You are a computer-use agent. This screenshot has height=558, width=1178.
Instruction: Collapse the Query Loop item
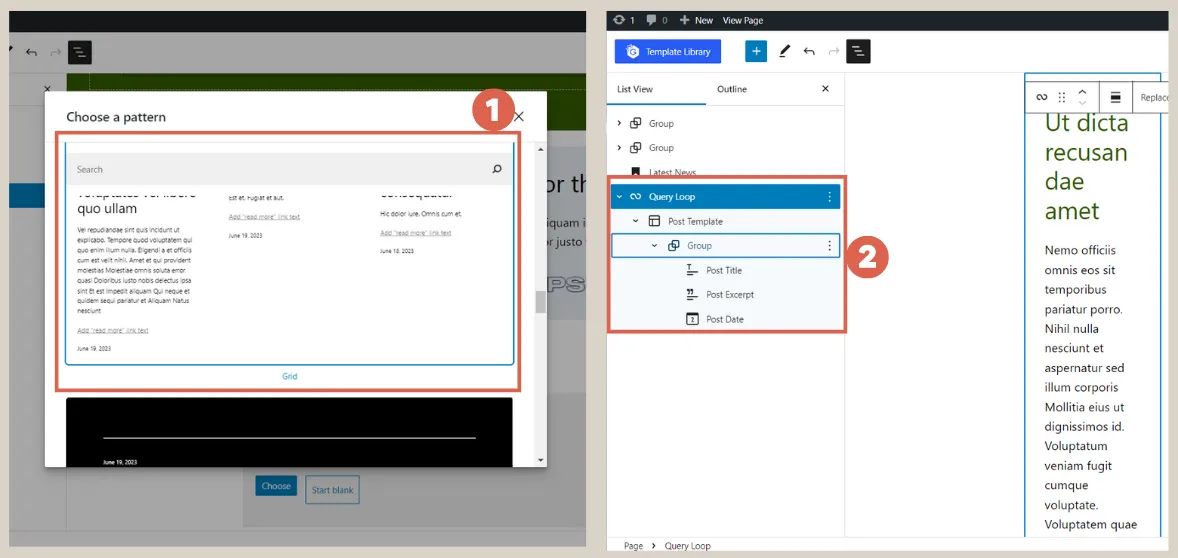619,197
